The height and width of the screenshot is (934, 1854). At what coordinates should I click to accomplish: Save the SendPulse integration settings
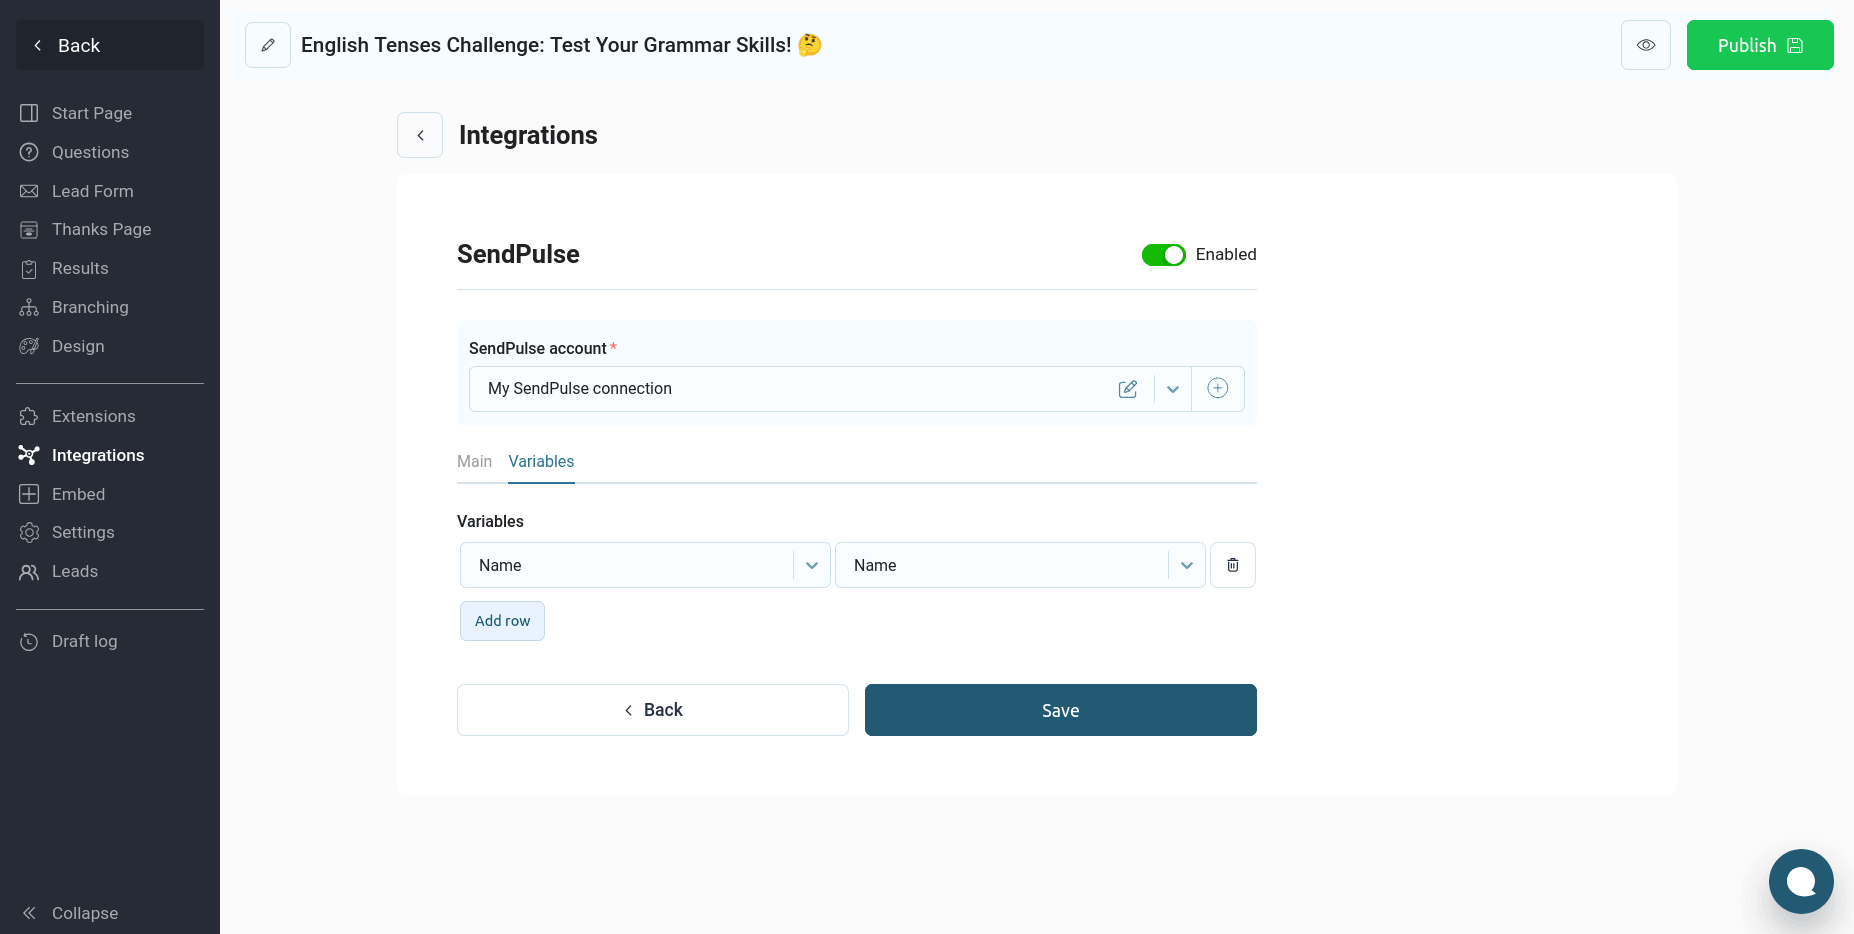[x=1060, y=710]
